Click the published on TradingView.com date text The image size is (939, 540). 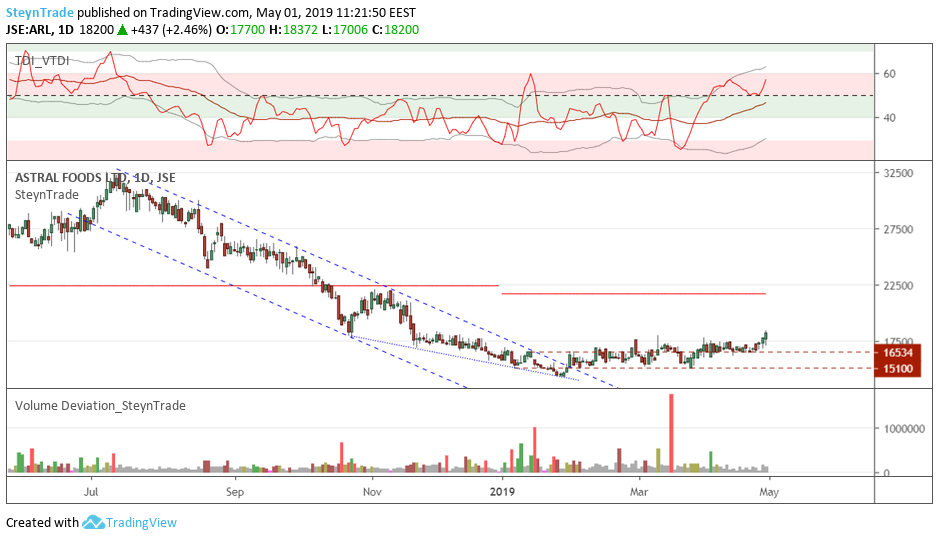247,13
